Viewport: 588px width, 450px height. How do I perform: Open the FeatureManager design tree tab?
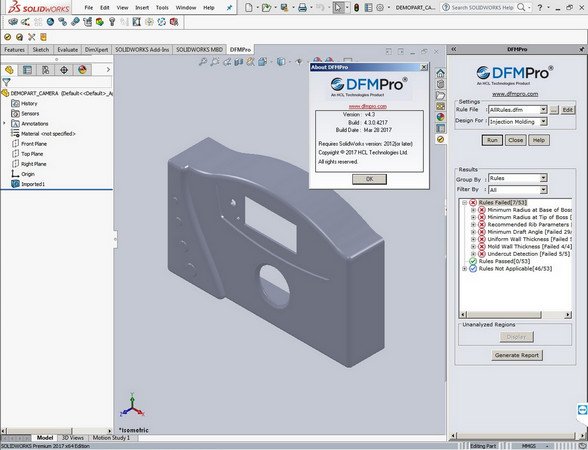tap(9, 70)
